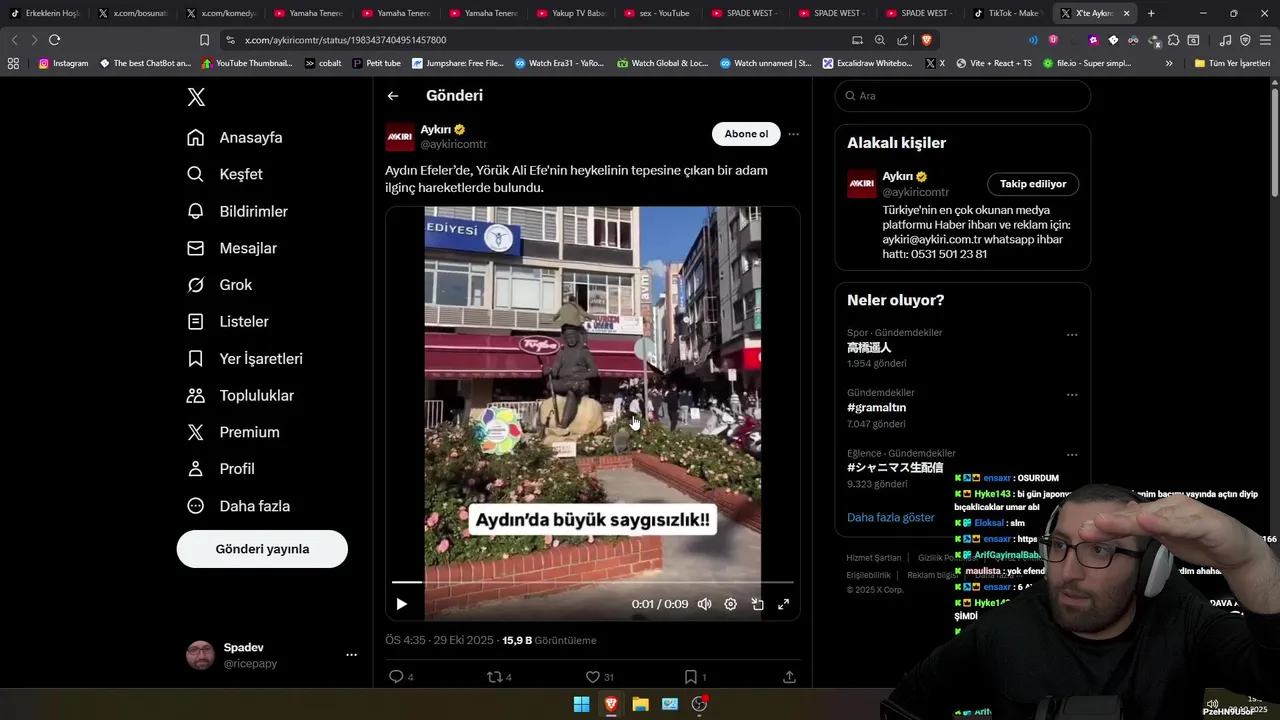Toggle picture-in-picture for video
Screen dimensions: 1280x720
pyautogui.click(x=757, y=604)
